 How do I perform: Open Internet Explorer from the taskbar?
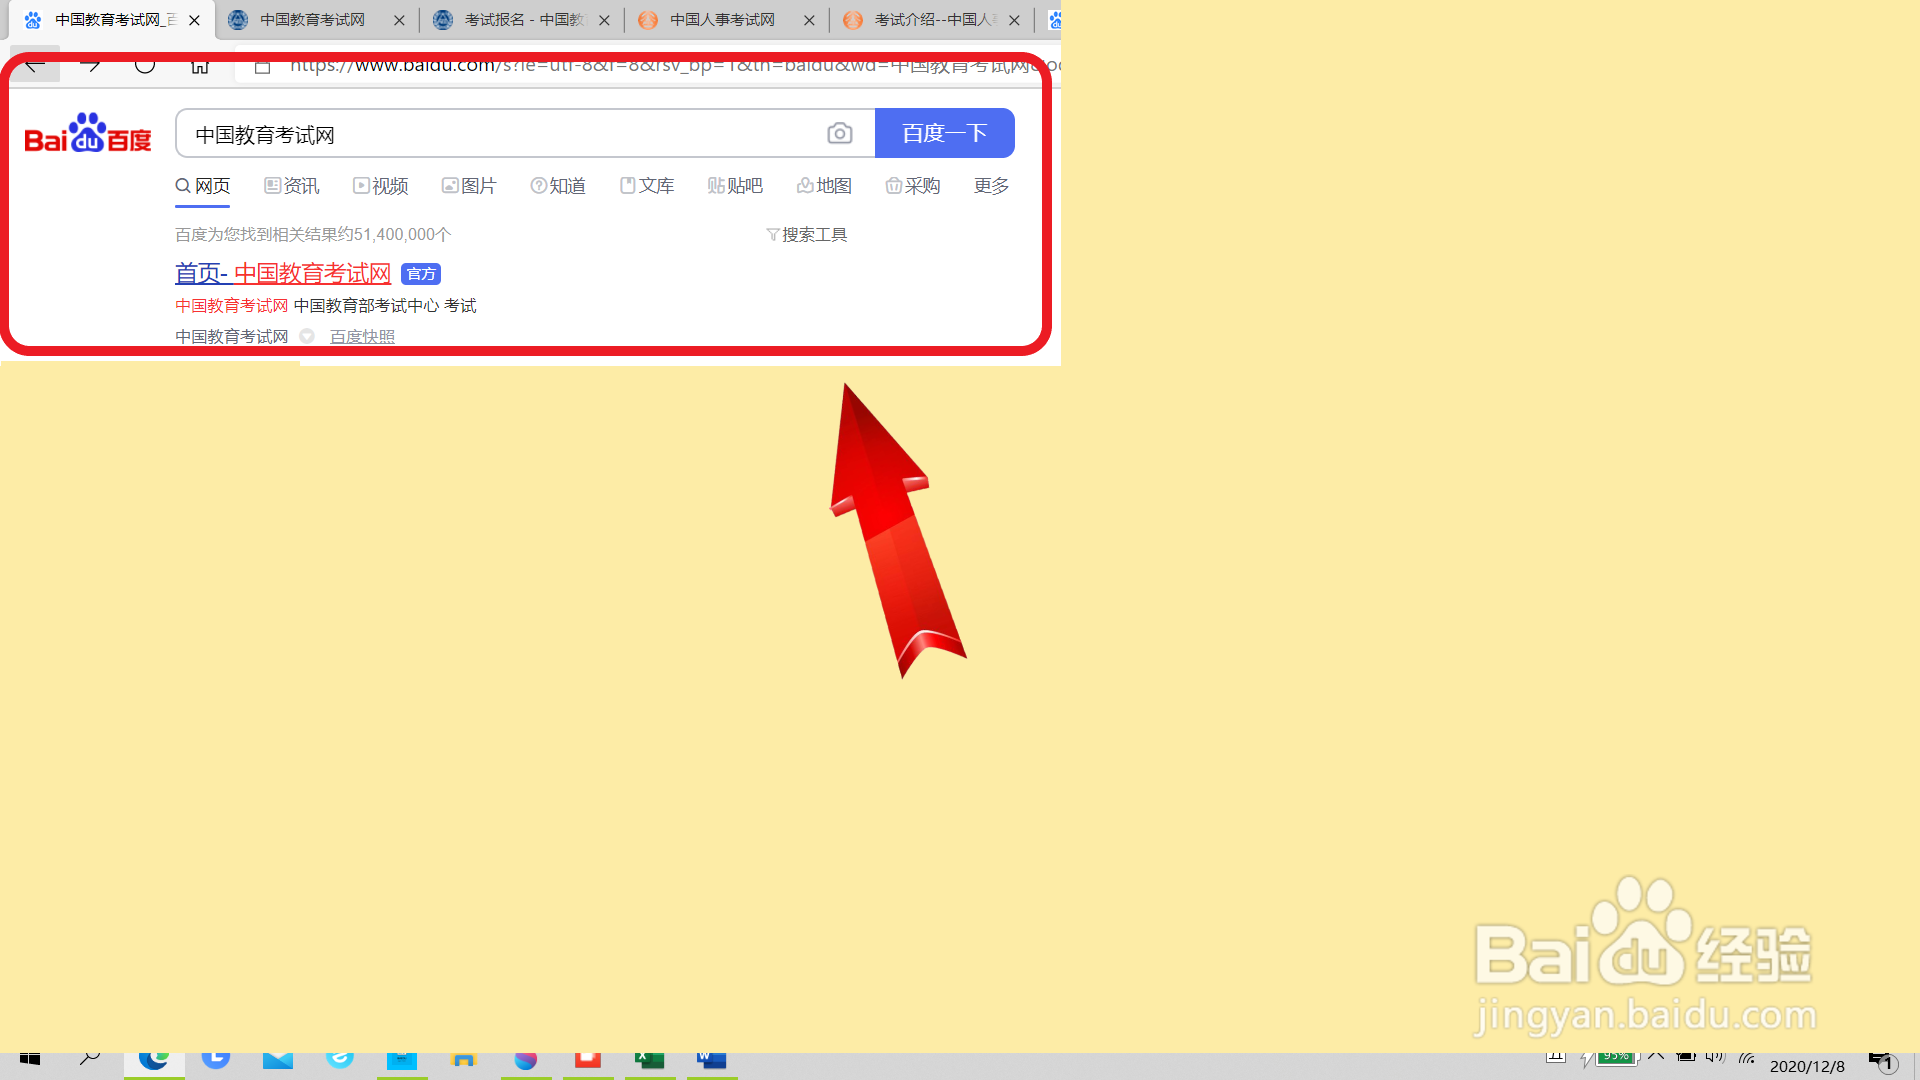[340, 1059]
